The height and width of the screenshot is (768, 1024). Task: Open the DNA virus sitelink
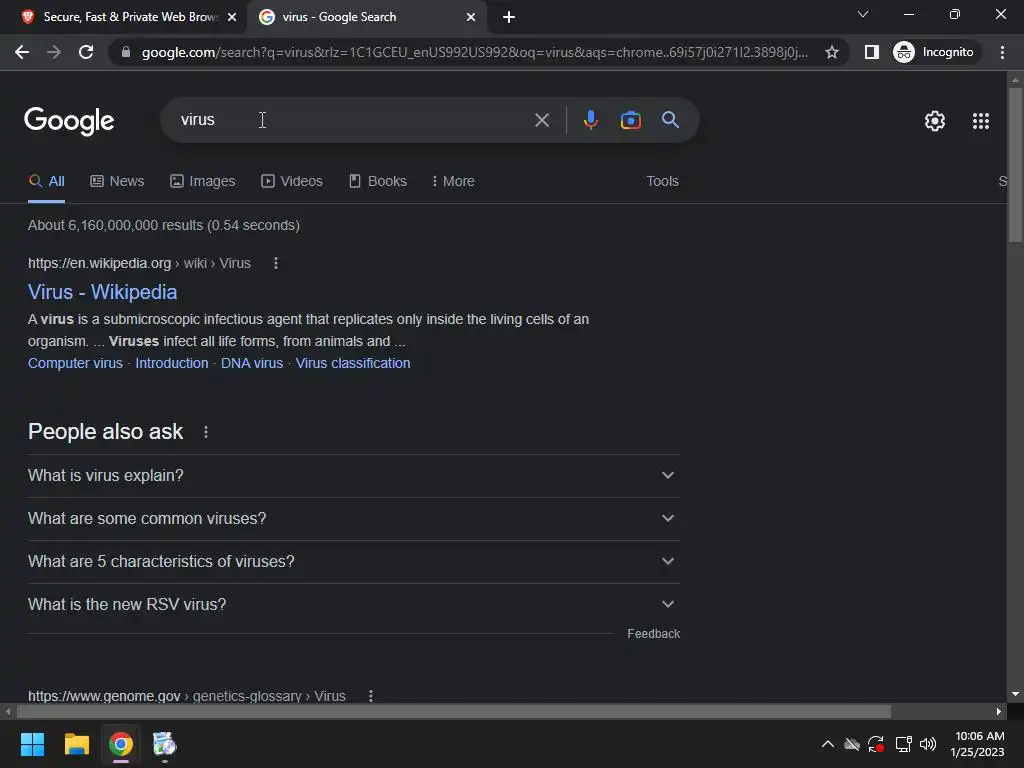click(x=251, y=363)
